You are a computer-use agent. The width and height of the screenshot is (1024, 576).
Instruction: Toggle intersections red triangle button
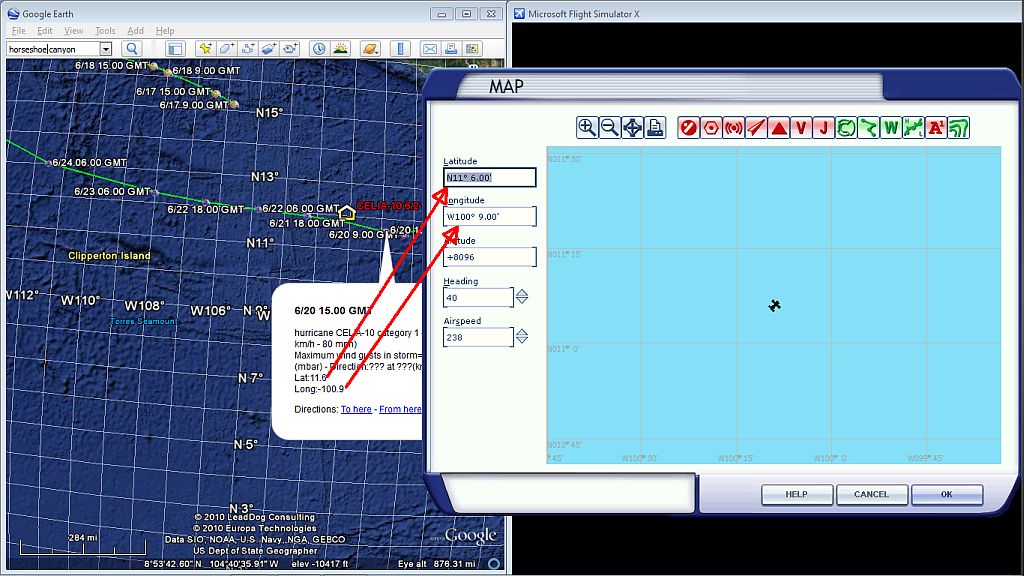[778, 127]
